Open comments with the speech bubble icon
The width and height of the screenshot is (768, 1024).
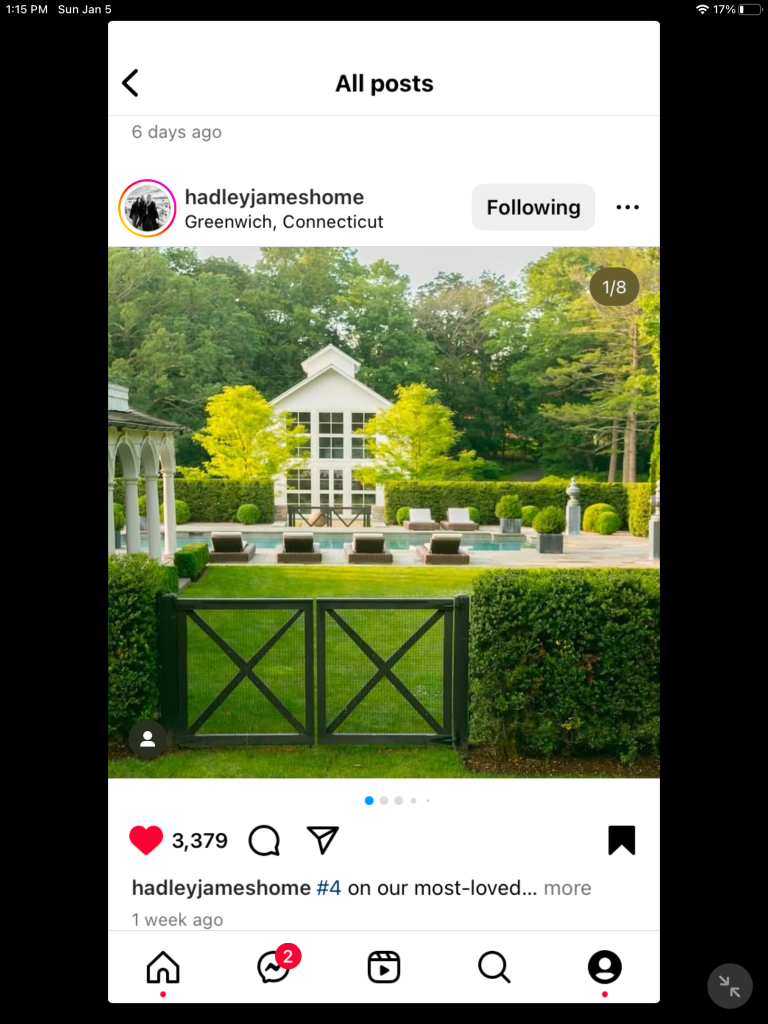264,840
